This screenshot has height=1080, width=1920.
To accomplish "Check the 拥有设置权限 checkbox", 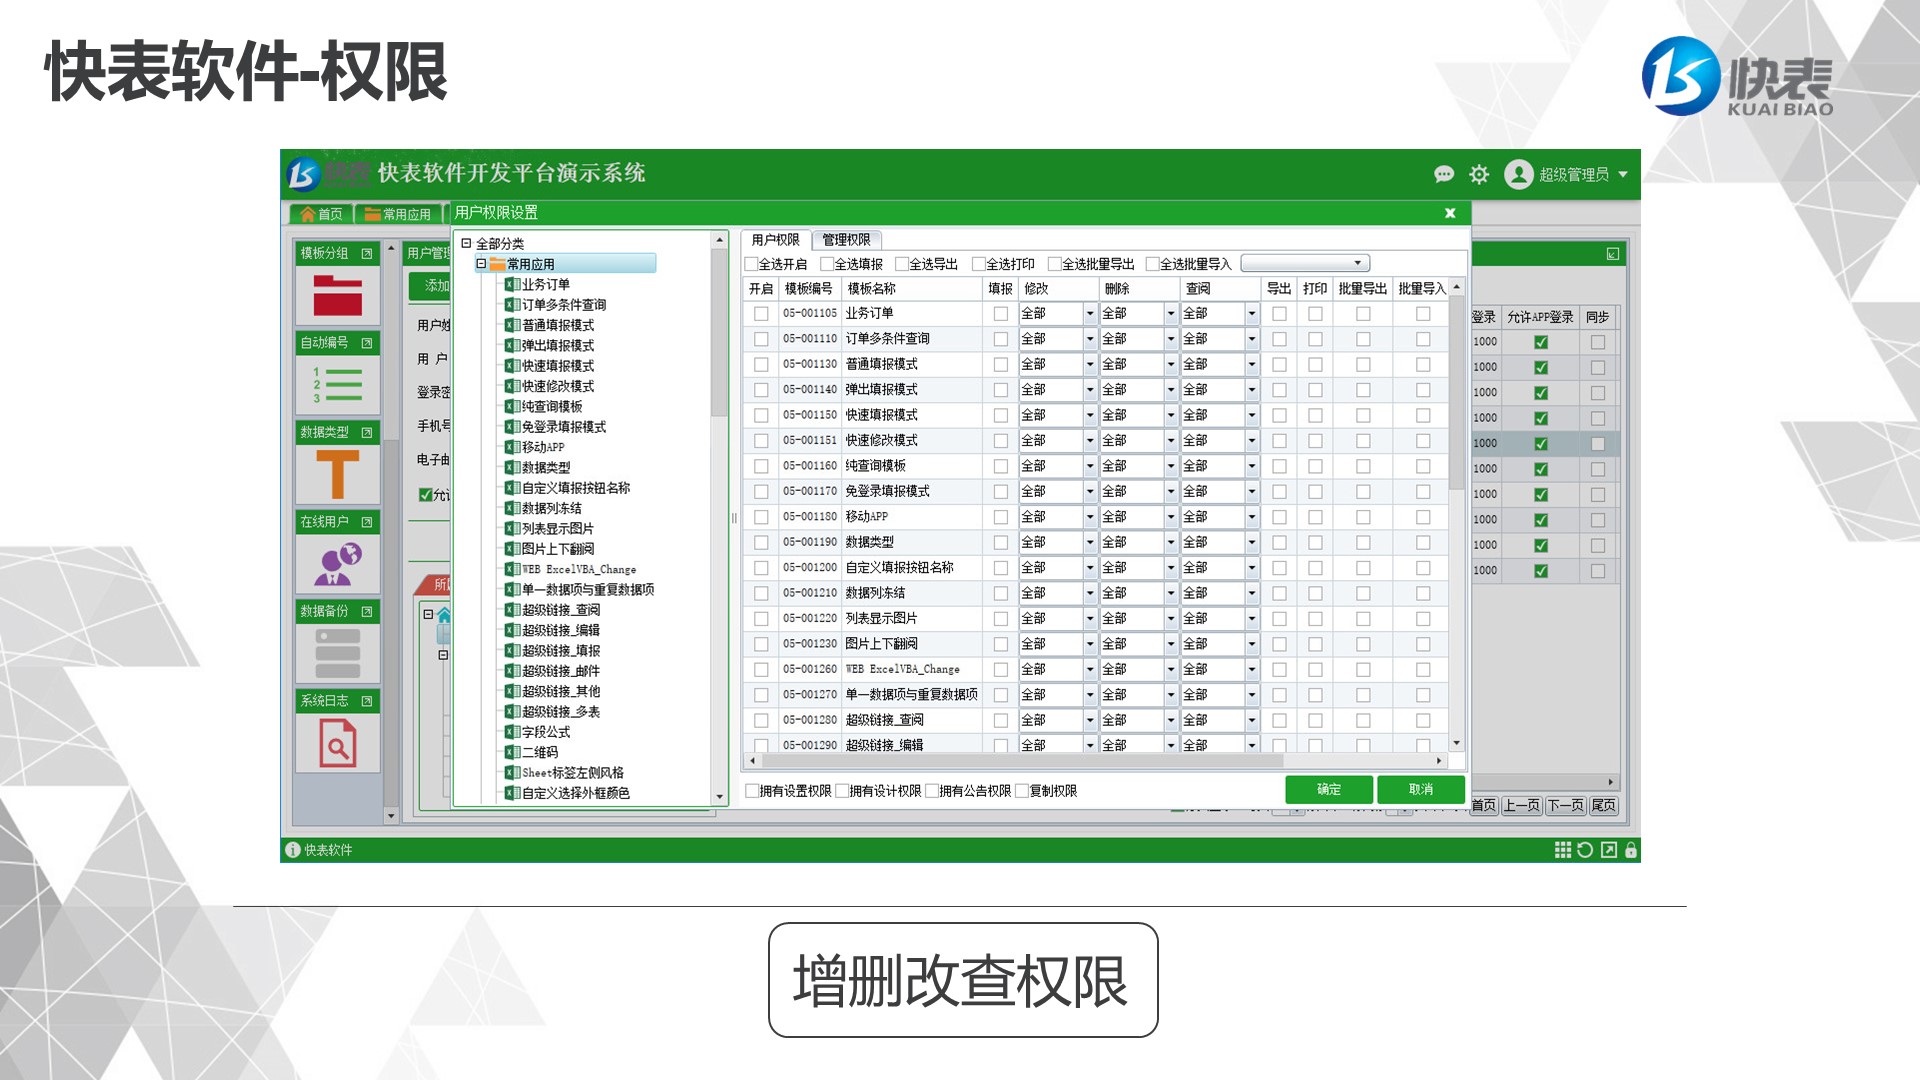I will click(x=752, y=791).
